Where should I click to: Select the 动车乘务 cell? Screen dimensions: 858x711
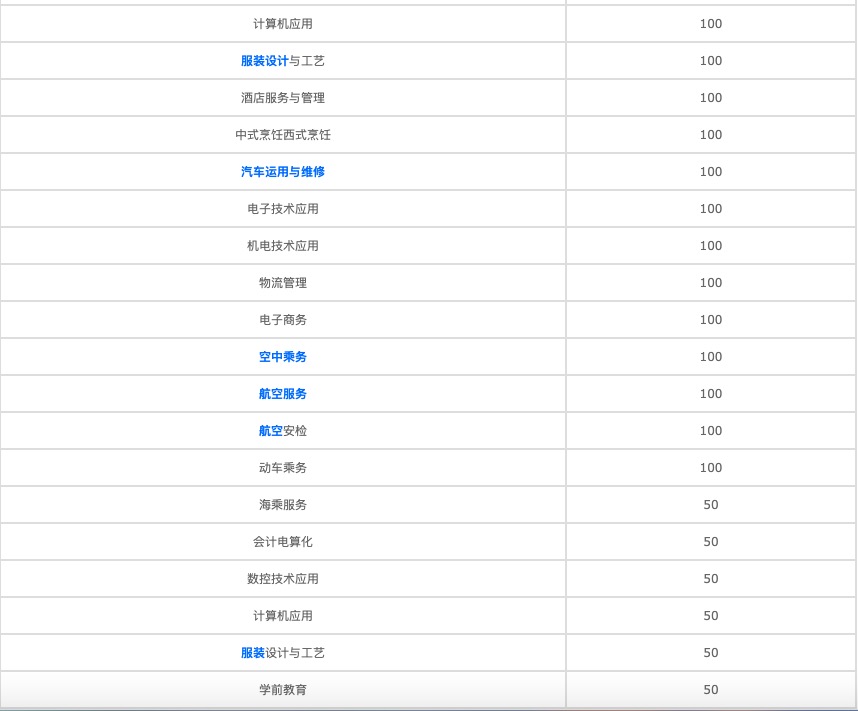click(x=283, y=467)
